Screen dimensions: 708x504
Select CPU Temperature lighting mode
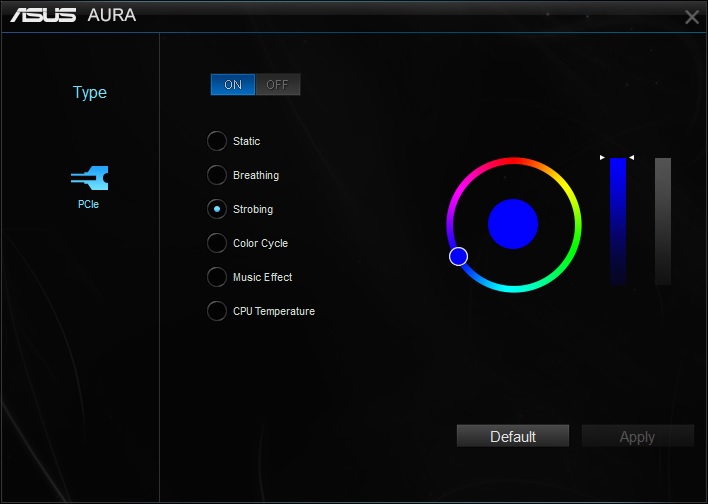[217, 311]
